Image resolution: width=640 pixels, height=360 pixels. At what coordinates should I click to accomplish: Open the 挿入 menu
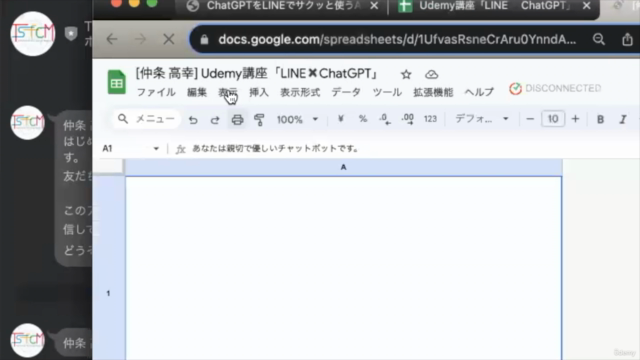coord(259,92)
